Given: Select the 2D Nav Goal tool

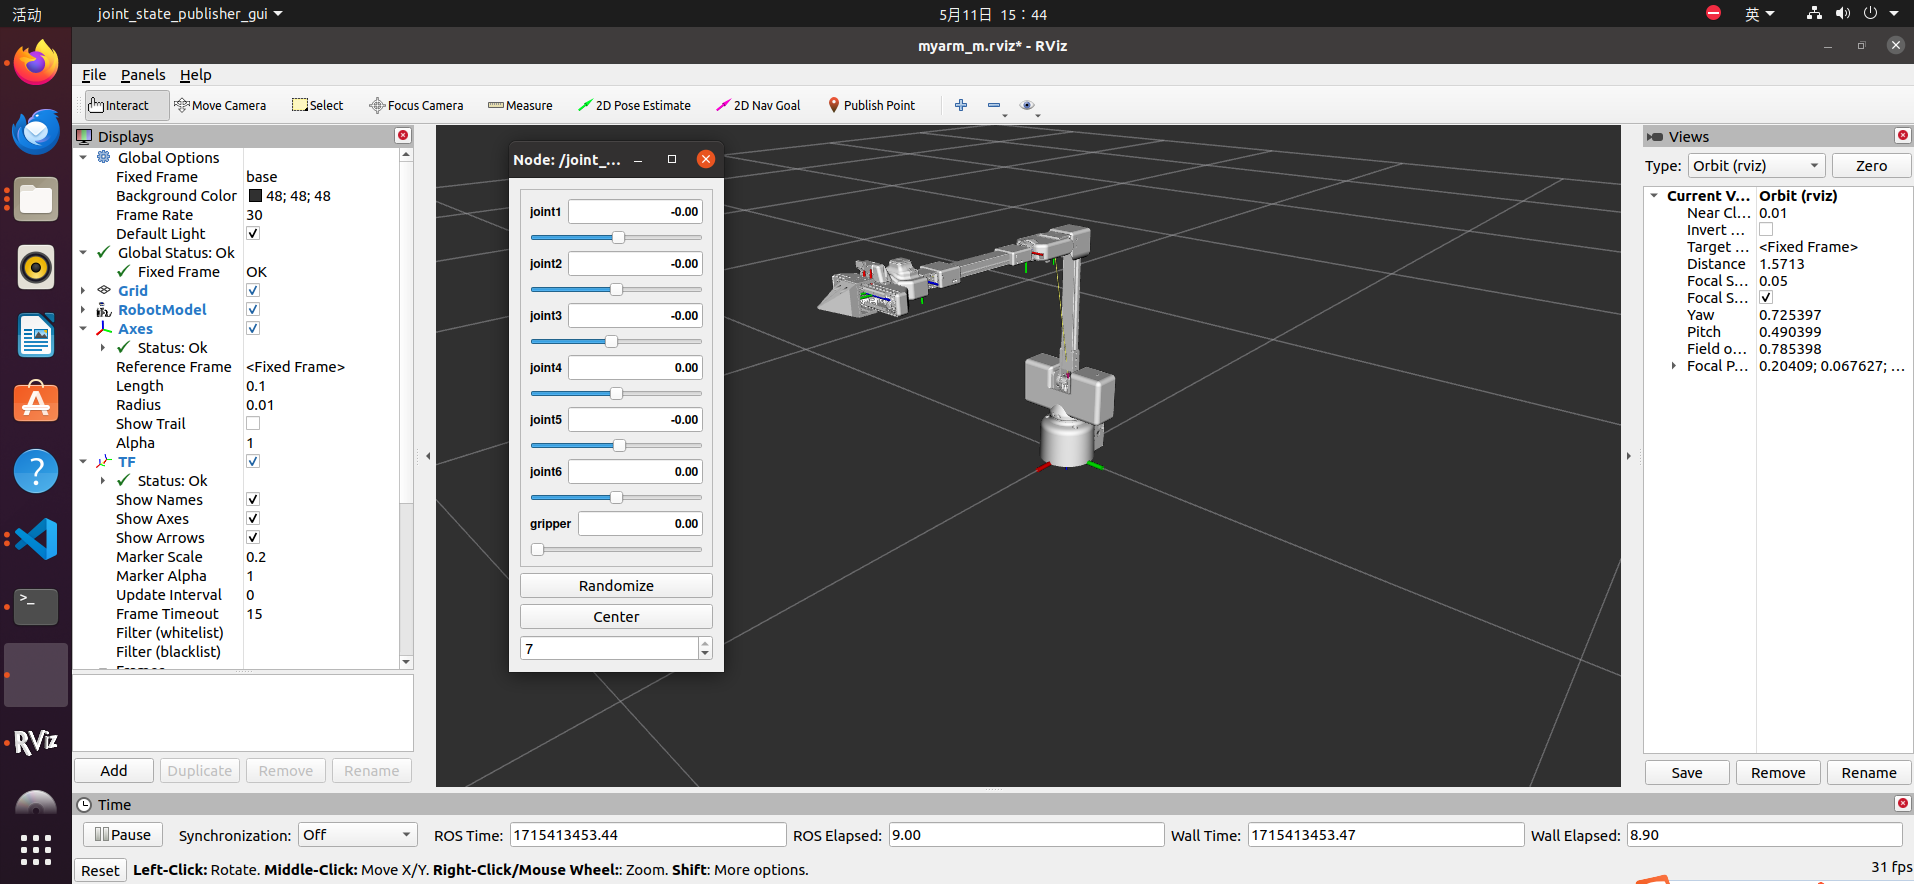Looking at the screenshot, I should tap(758, 105).
